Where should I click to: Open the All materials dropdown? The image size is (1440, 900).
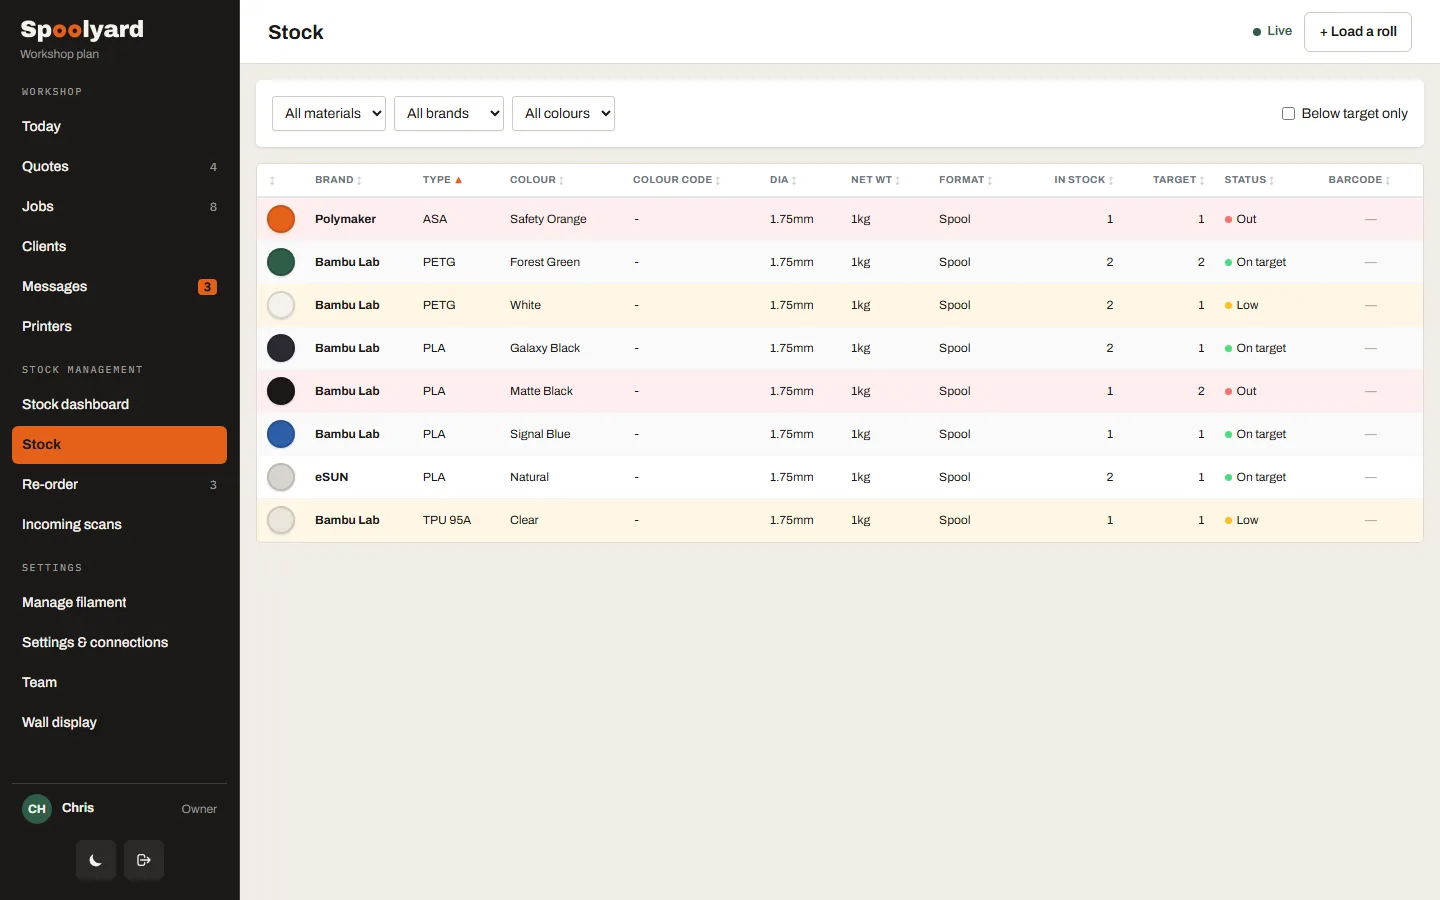[x=329, y=114]
